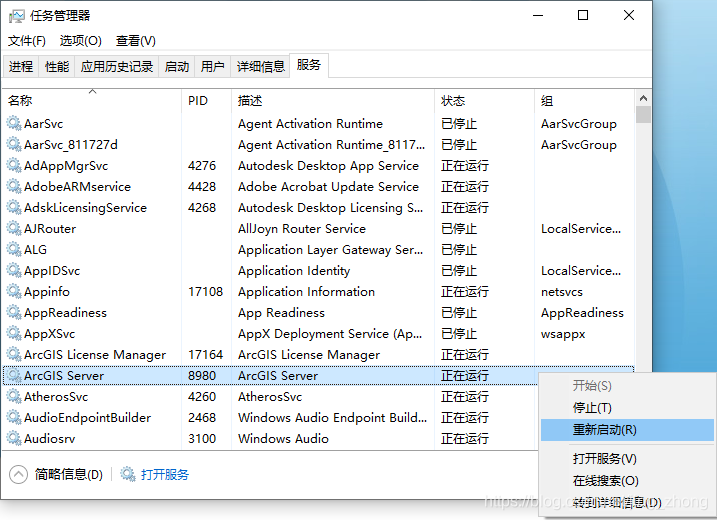
Task: Choose 转到详细信息(D) in the context menu
Action: coord(627,503)
